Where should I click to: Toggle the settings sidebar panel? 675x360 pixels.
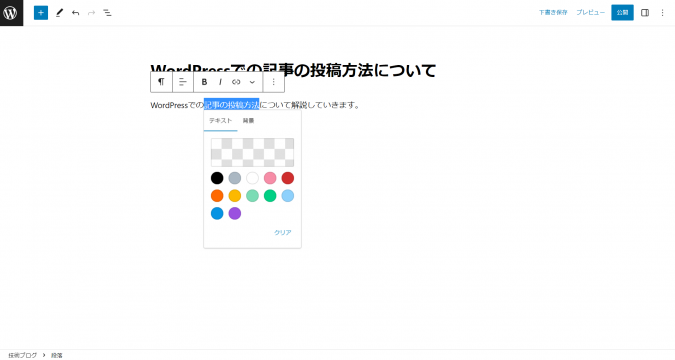click(x=645, y=12)
